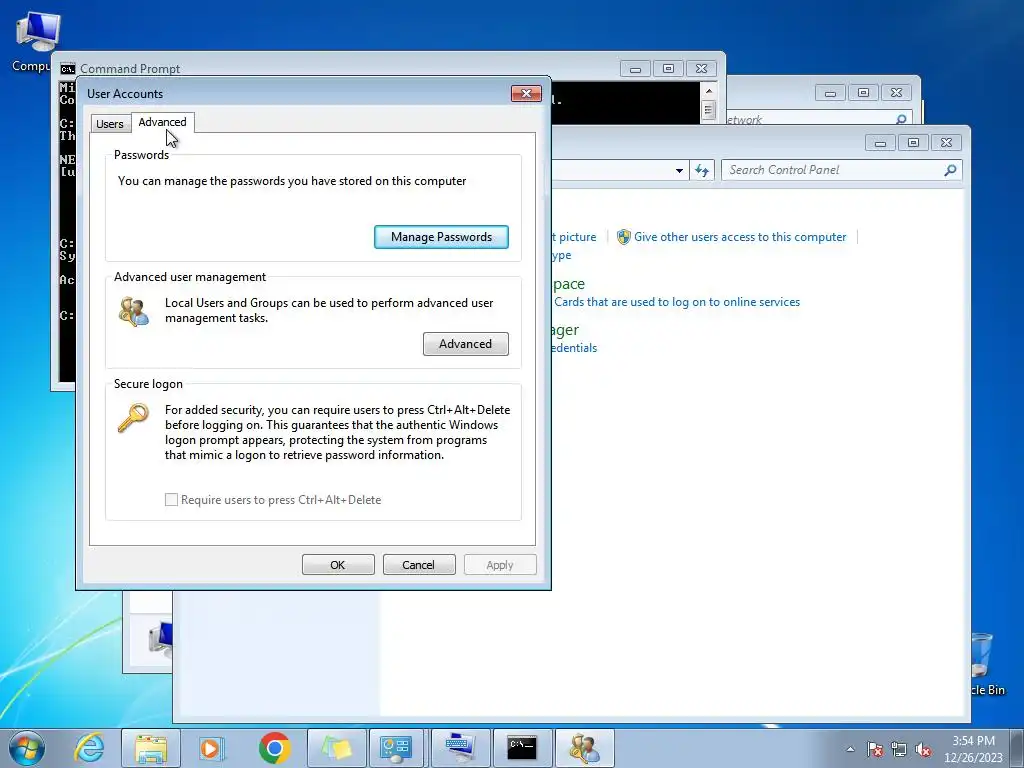Screen dimensions: 1024x768
Task: Open the Command Prompt title bar icon
Action: click(67, 69)
